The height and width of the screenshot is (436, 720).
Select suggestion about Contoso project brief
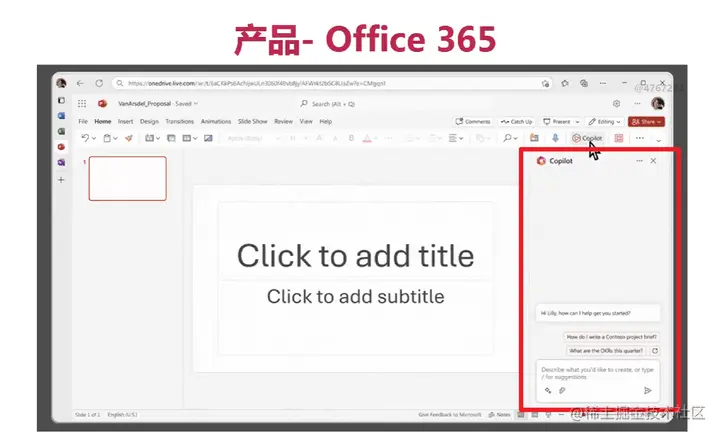[x=611, y=337]
